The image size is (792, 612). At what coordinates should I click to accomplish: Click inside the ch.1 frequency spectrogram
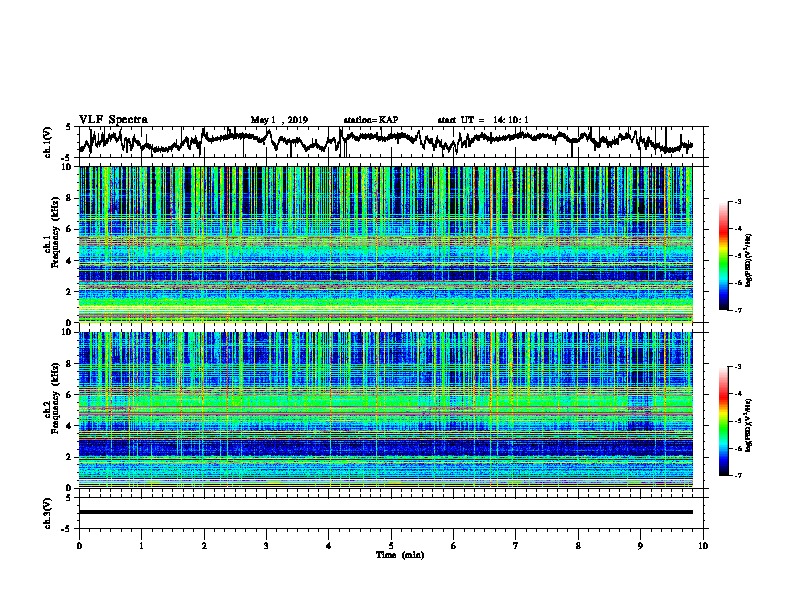385,244
